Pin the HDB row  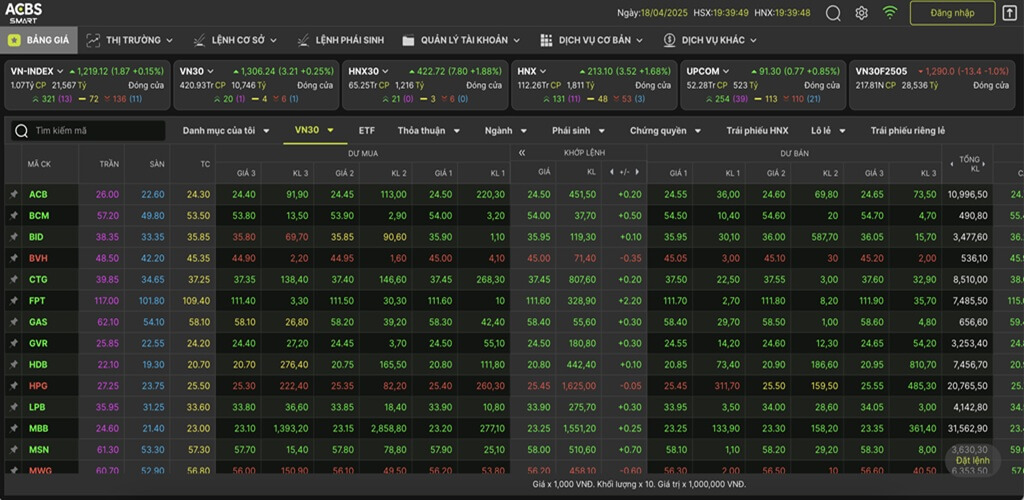[x=13, y=364]
